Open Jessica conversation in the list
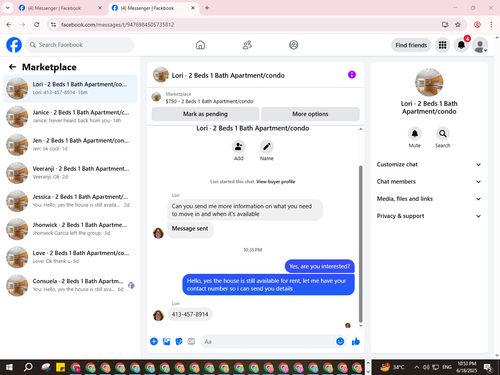The width and height of the screenshot is (500, 375). click(x=70, y=201)
